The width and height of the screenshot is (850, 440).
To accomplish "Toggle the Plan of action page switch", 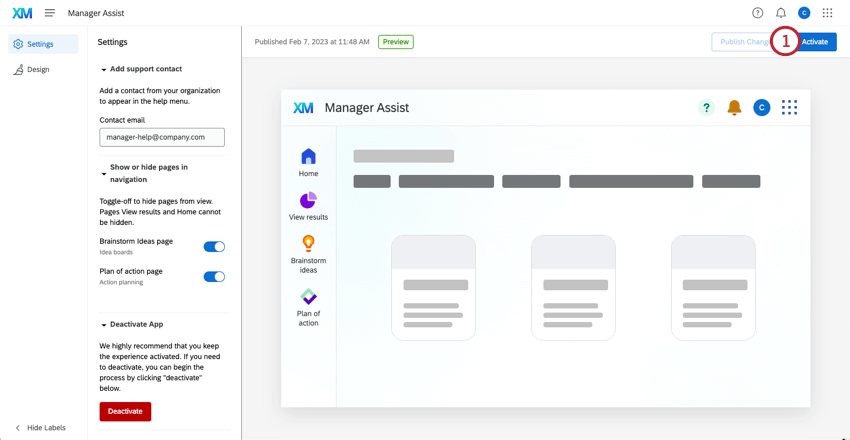I will [214, 276].
